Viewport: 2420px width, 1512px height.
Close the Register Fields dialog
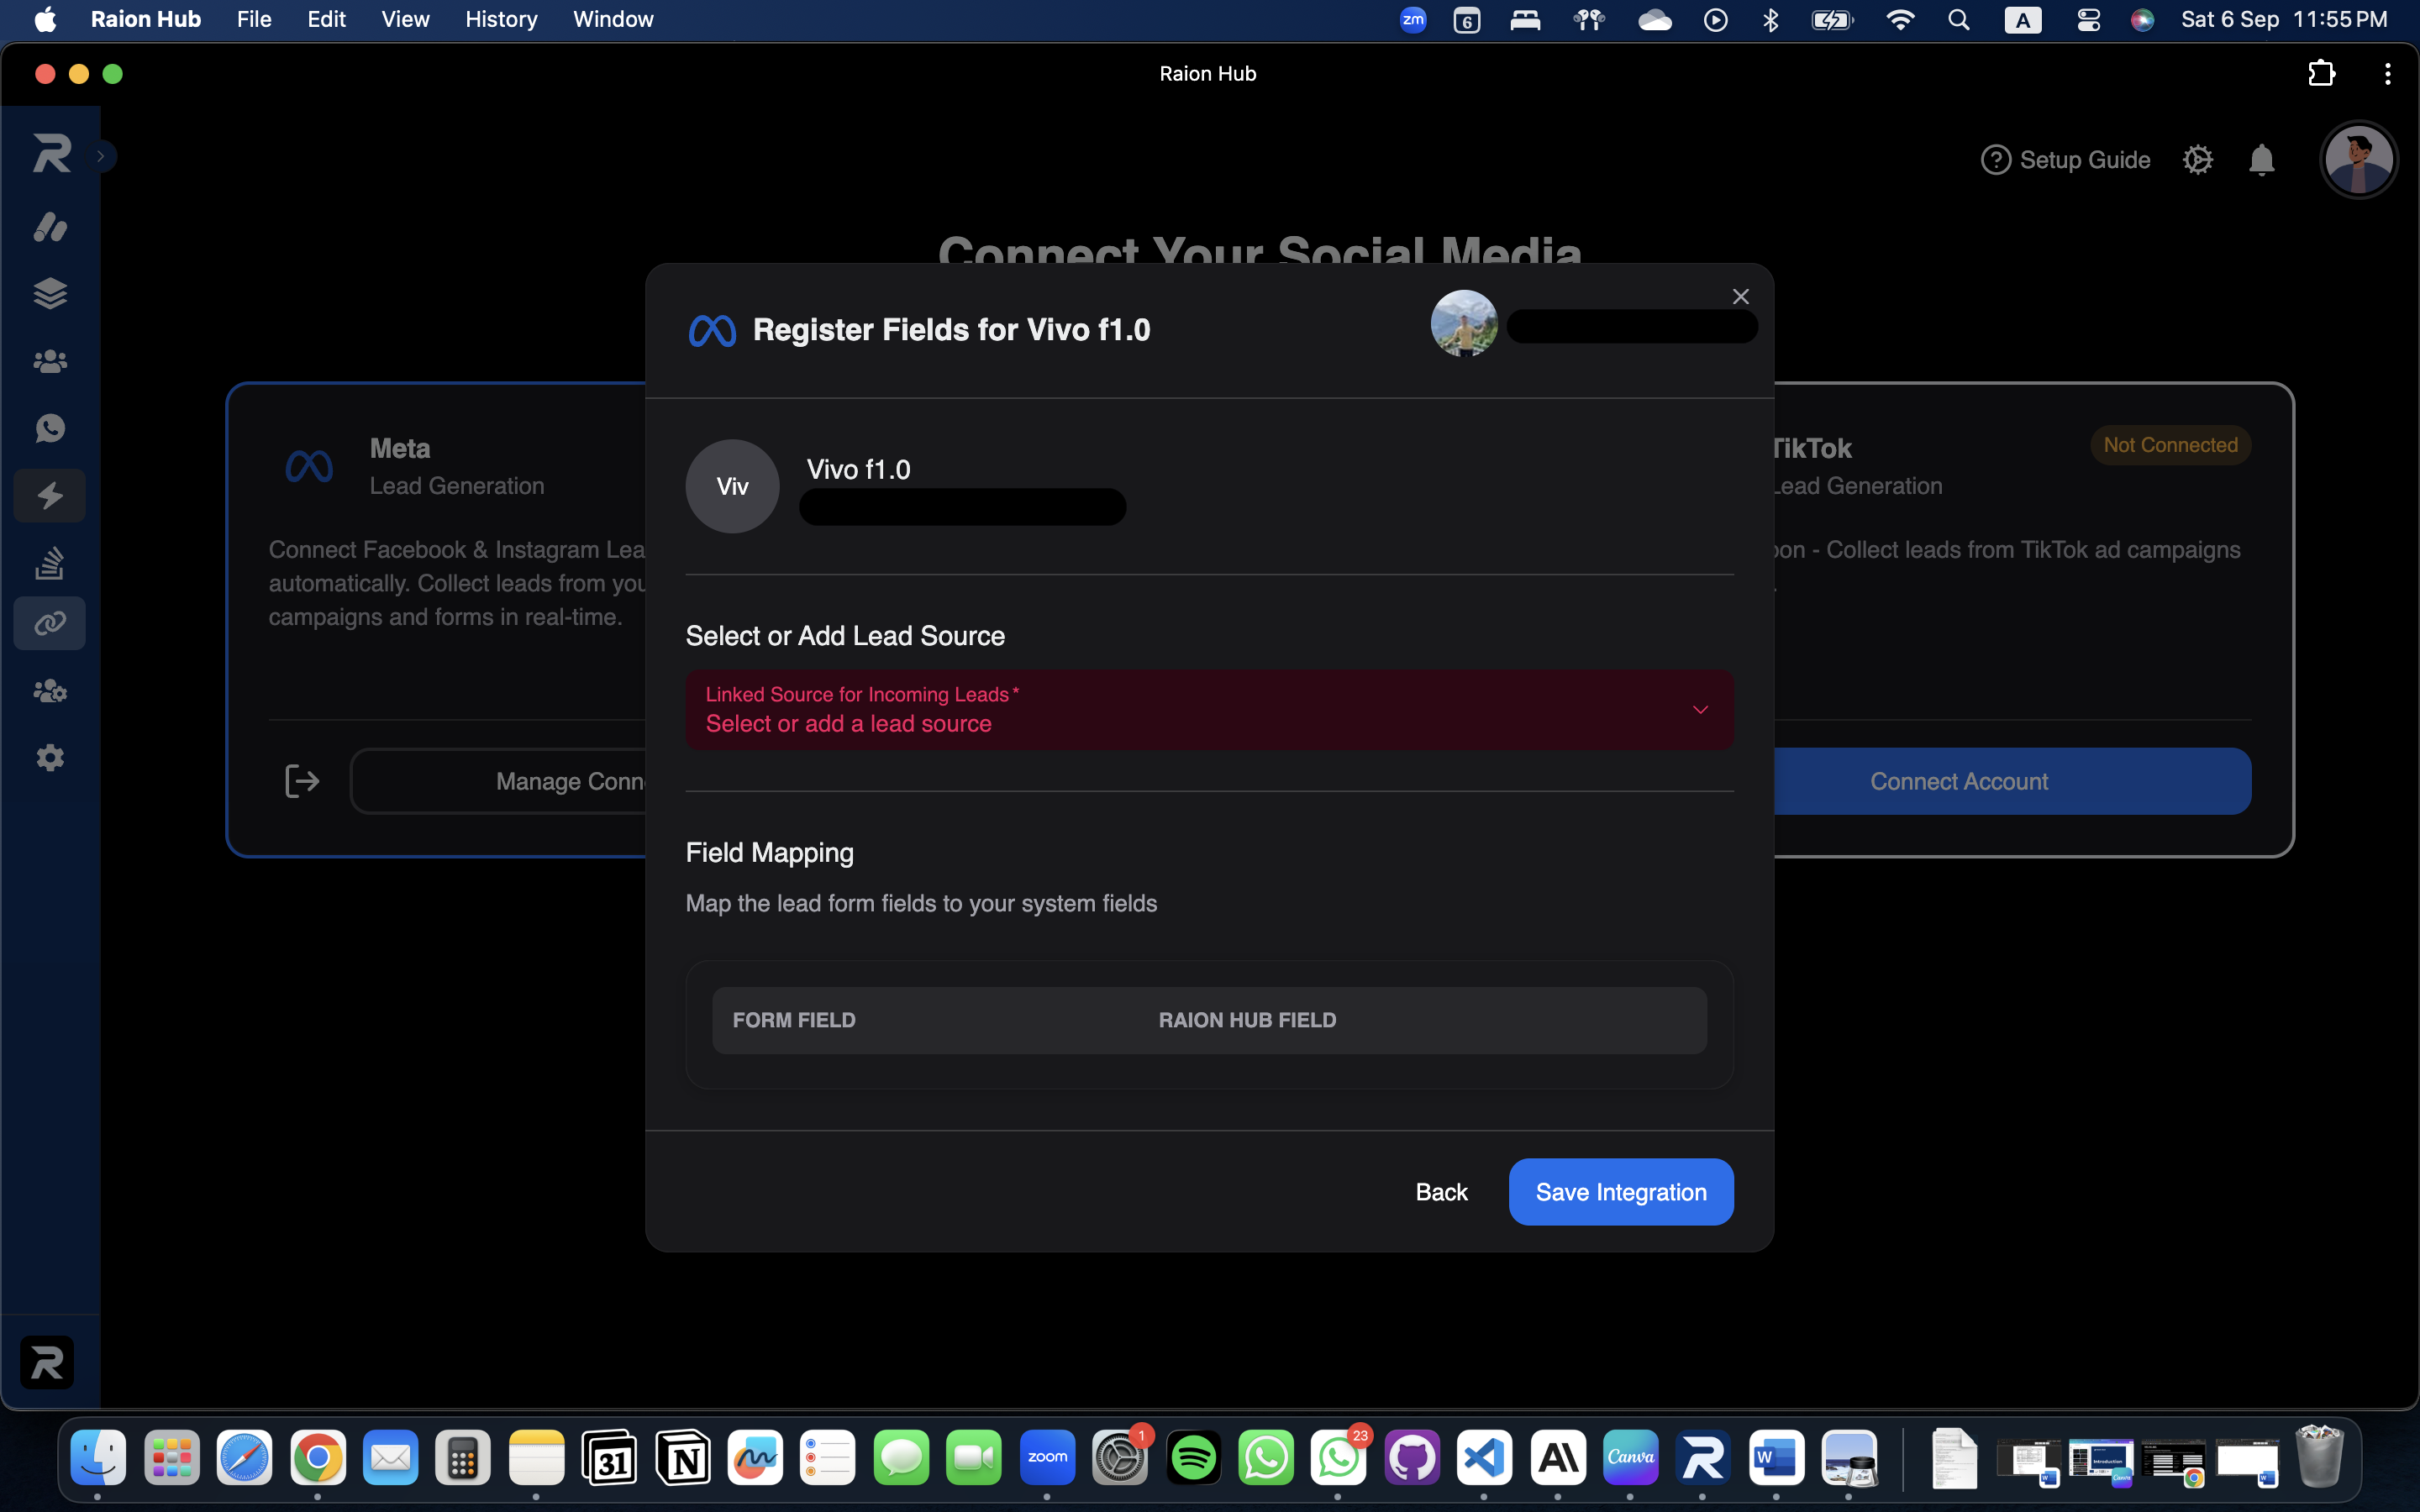[x=1740, y=297]
